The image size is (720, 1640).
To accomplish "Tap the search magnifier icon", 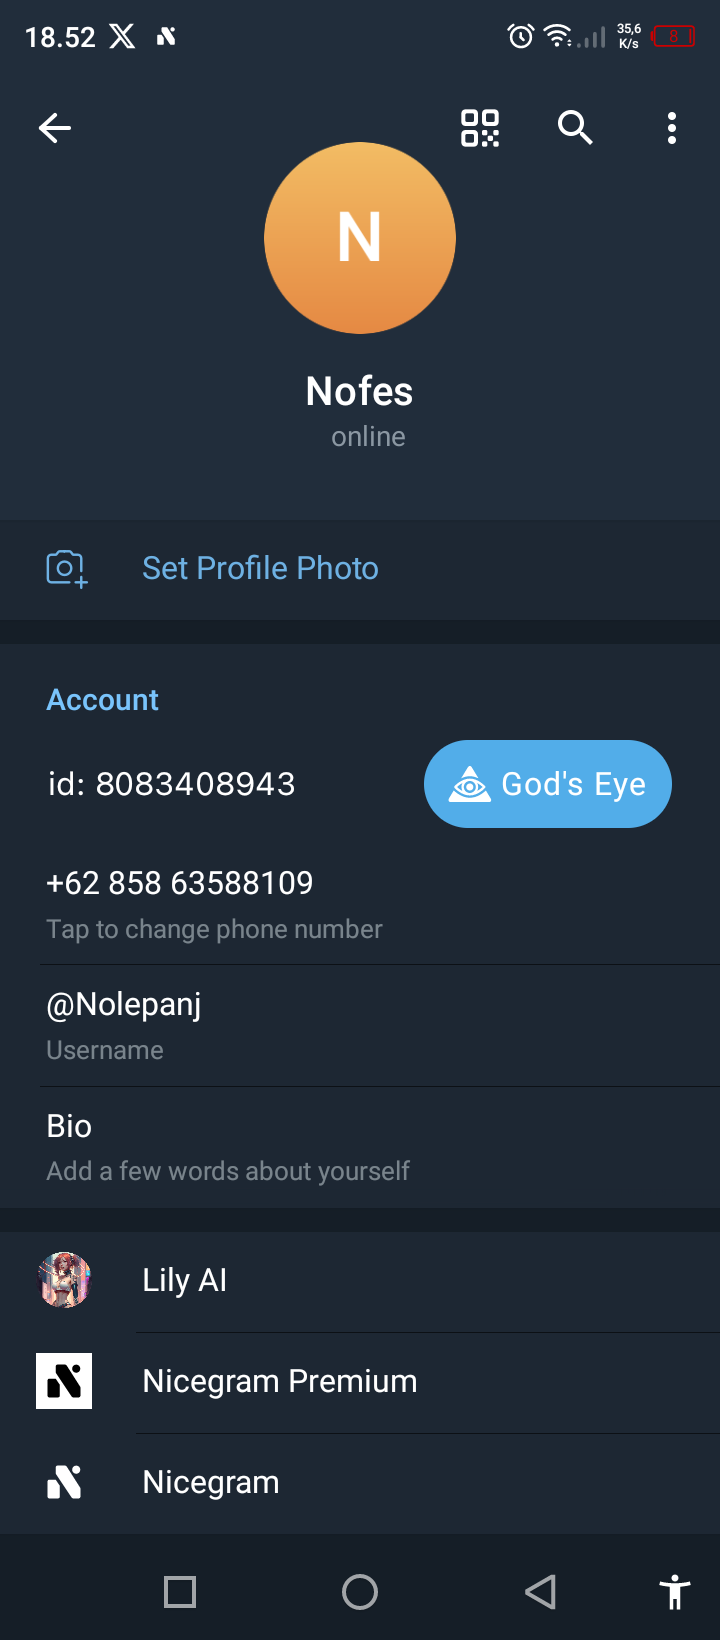I will (575, 128).
